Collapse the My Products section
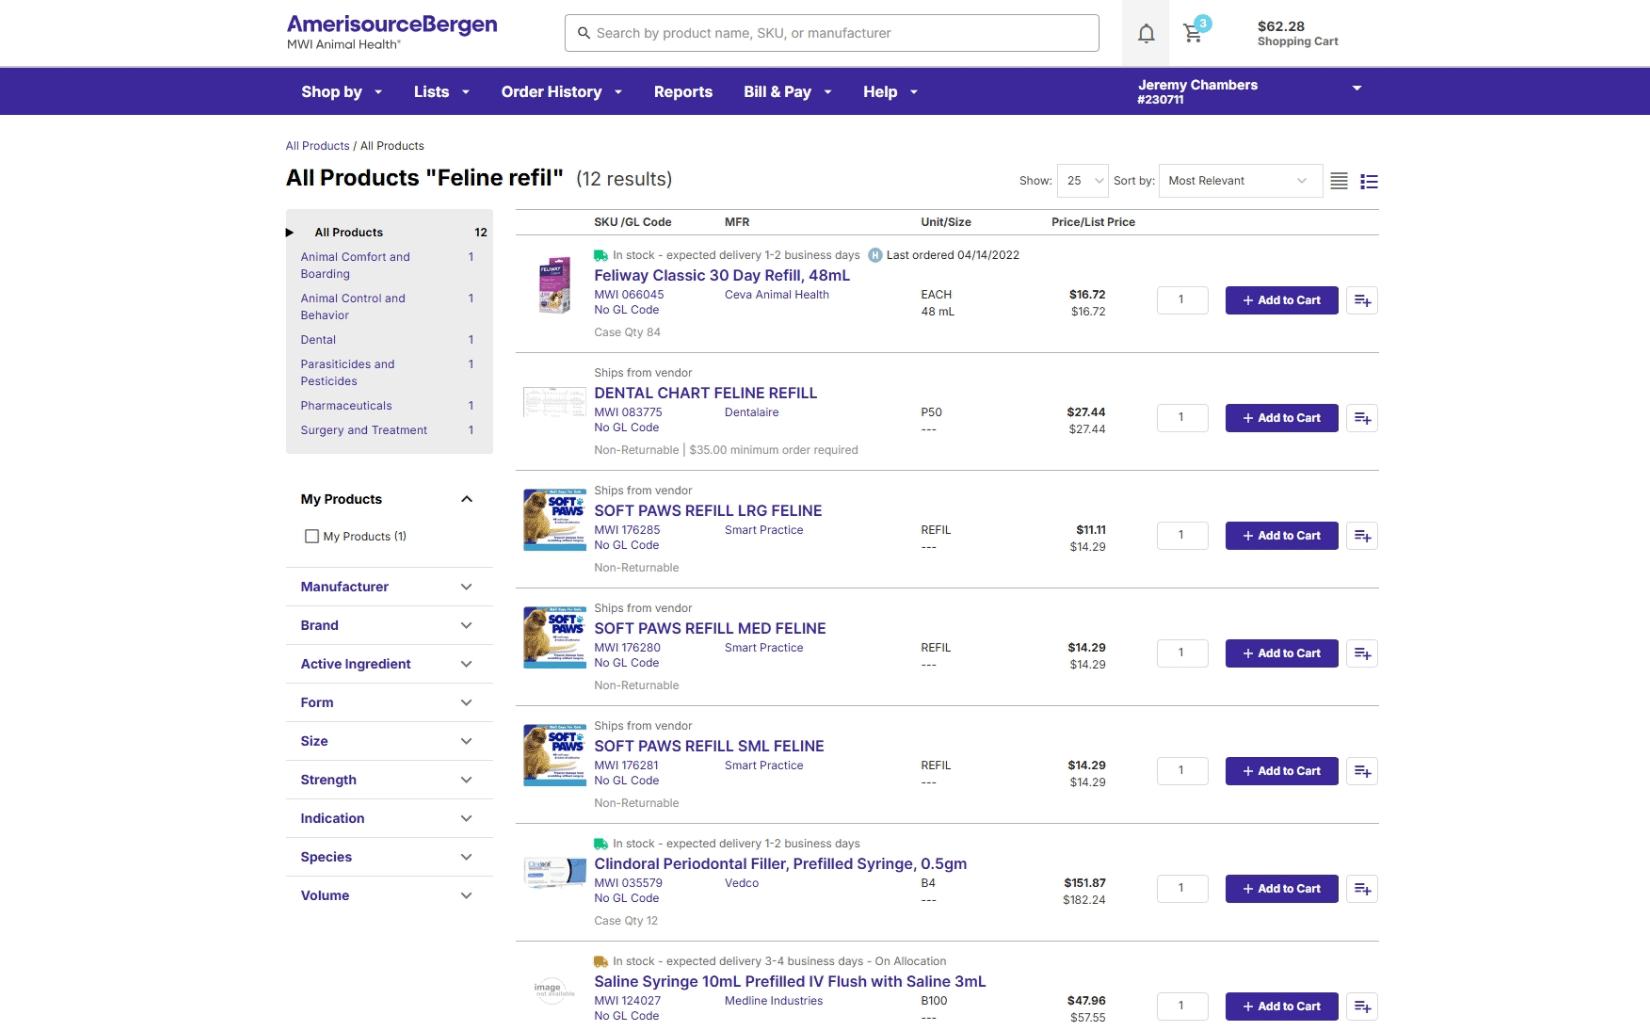This screenshot has width=1650, height=1030. coord(466,499)
